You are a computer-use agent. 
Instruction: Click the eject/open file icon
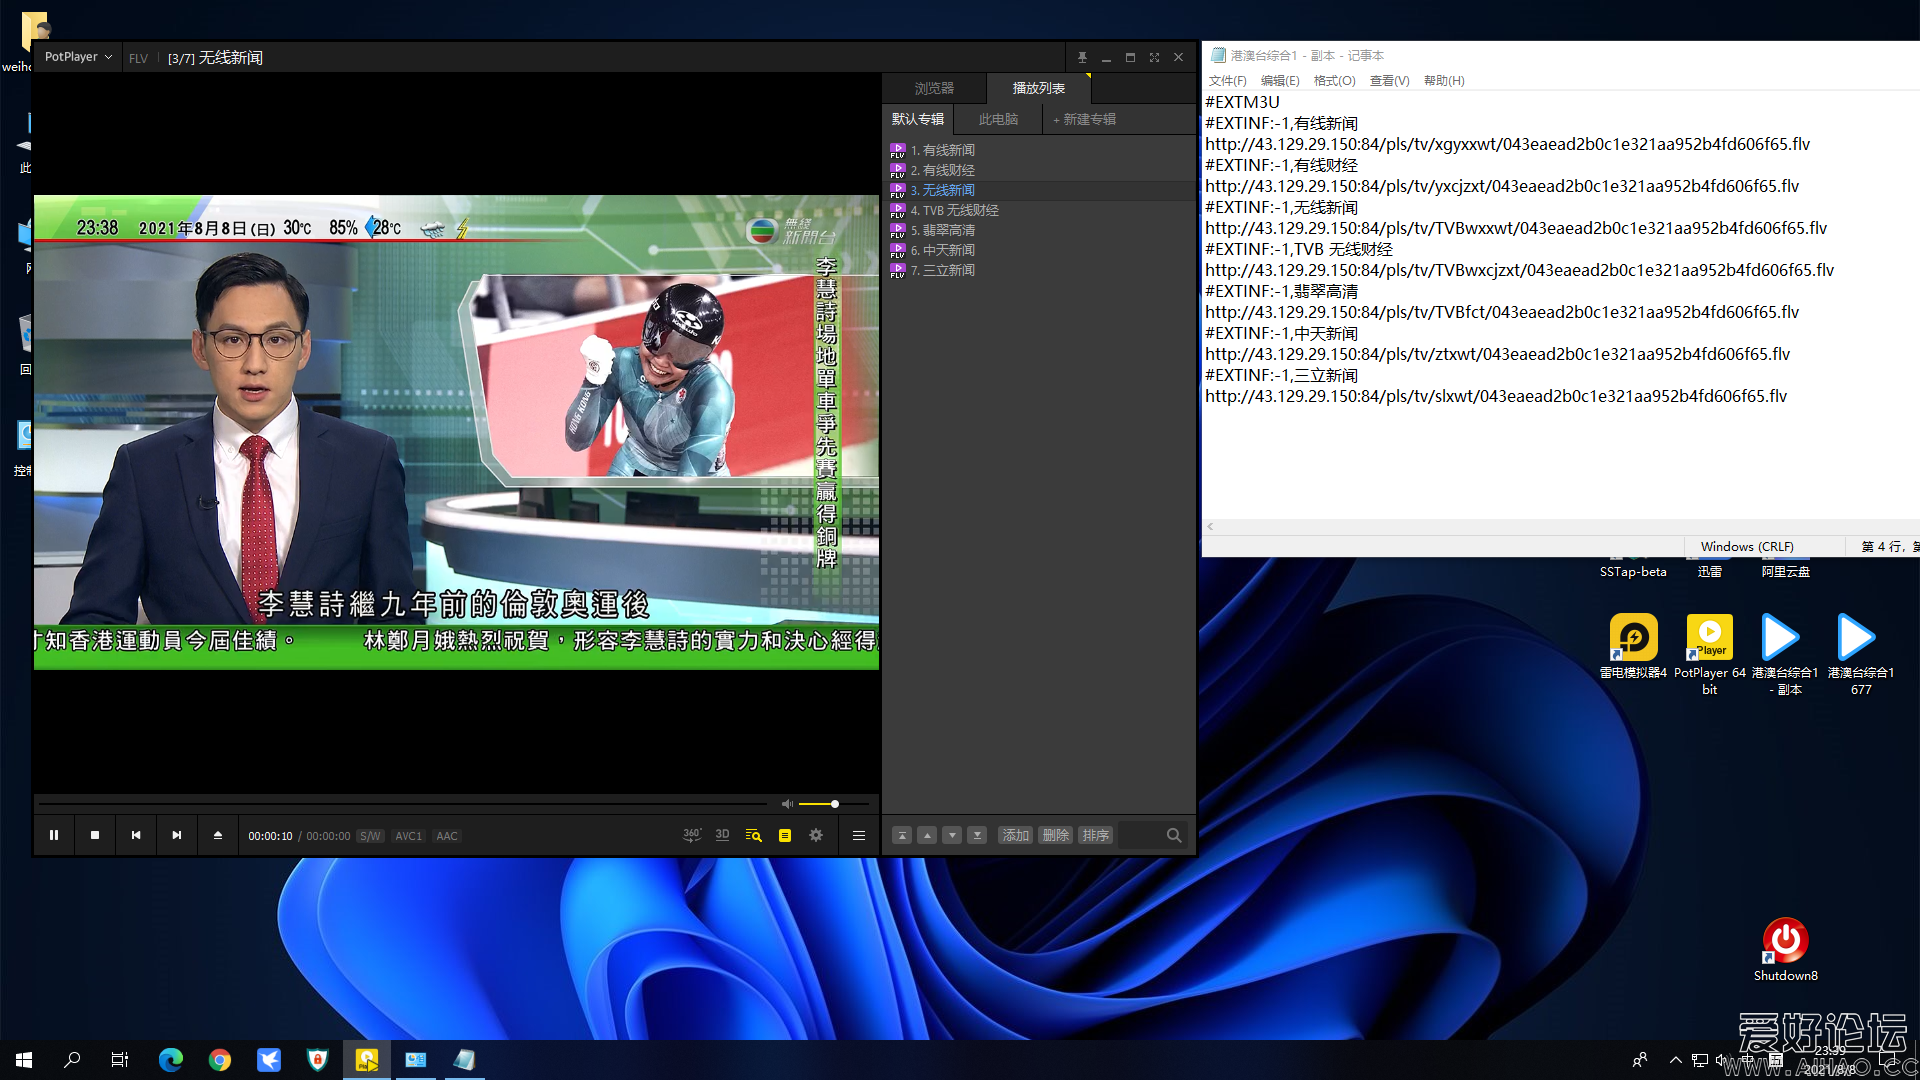pyautogui.click(x=218, y=835)
